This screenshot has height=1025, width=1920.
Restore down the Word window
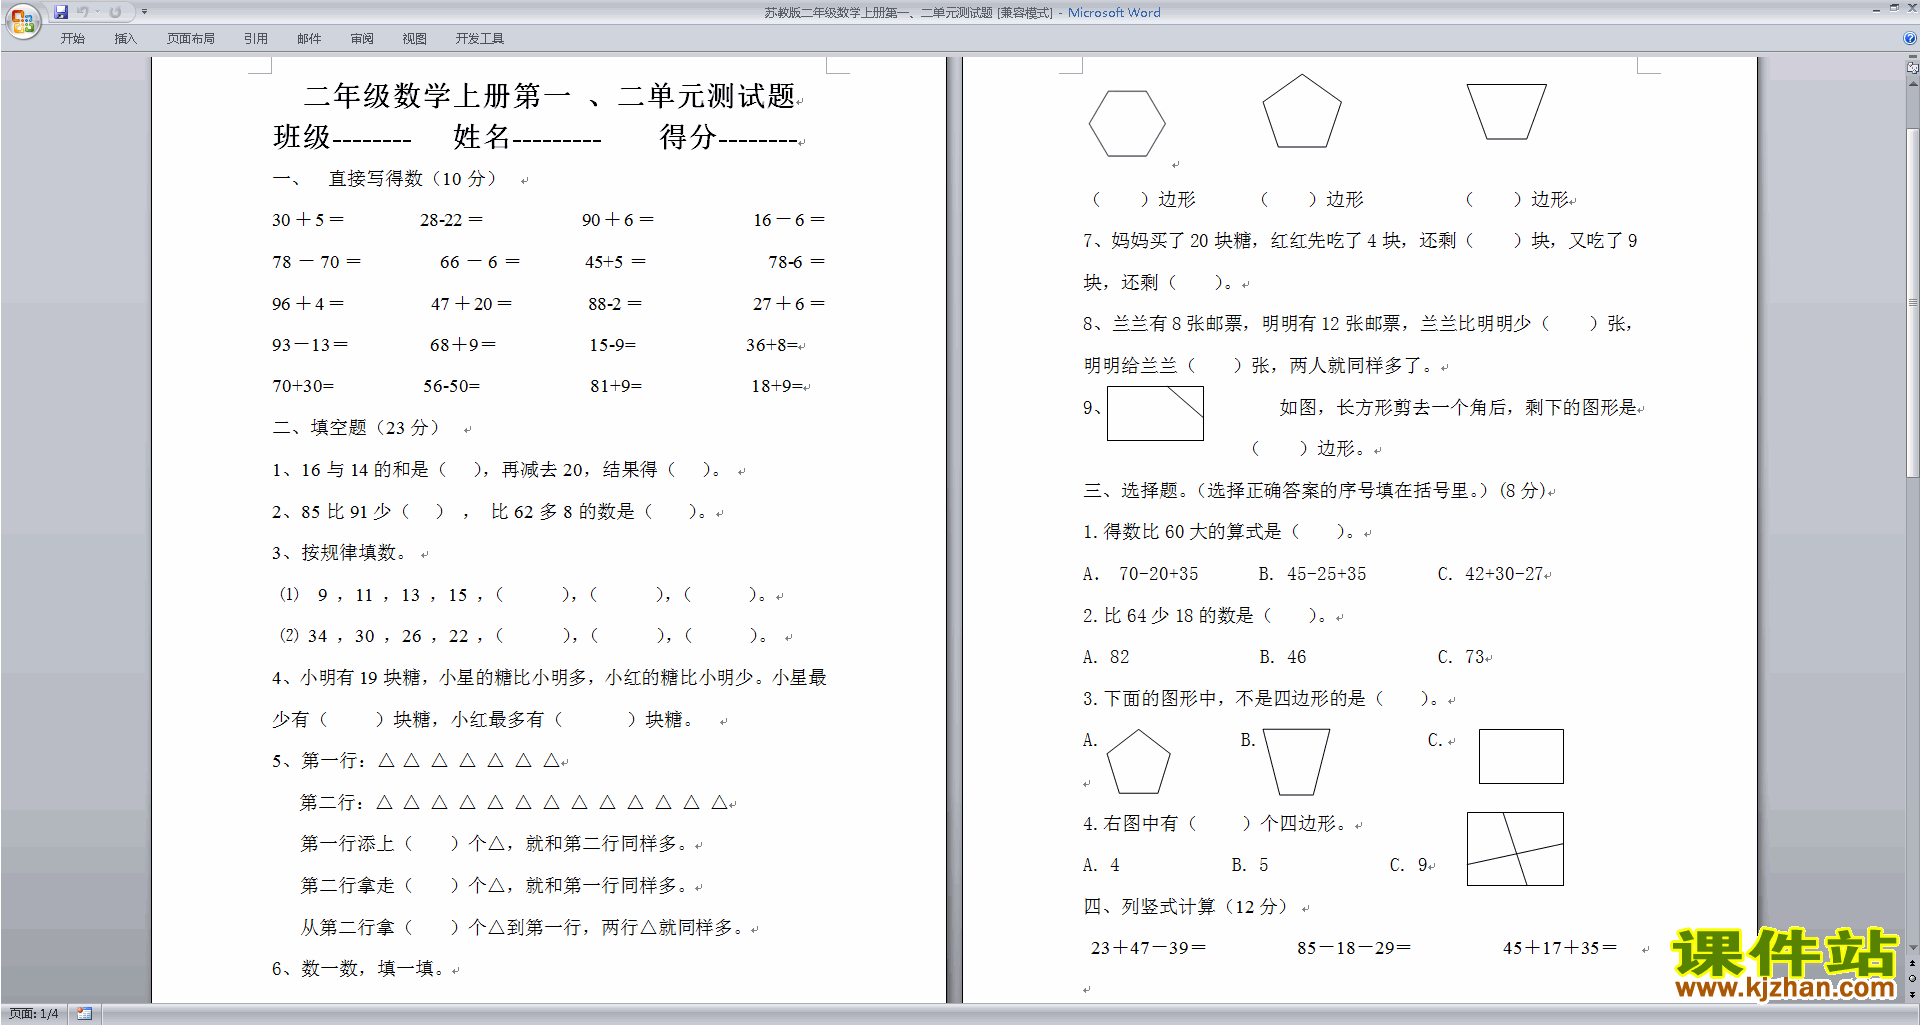(x=1894, y=8)
